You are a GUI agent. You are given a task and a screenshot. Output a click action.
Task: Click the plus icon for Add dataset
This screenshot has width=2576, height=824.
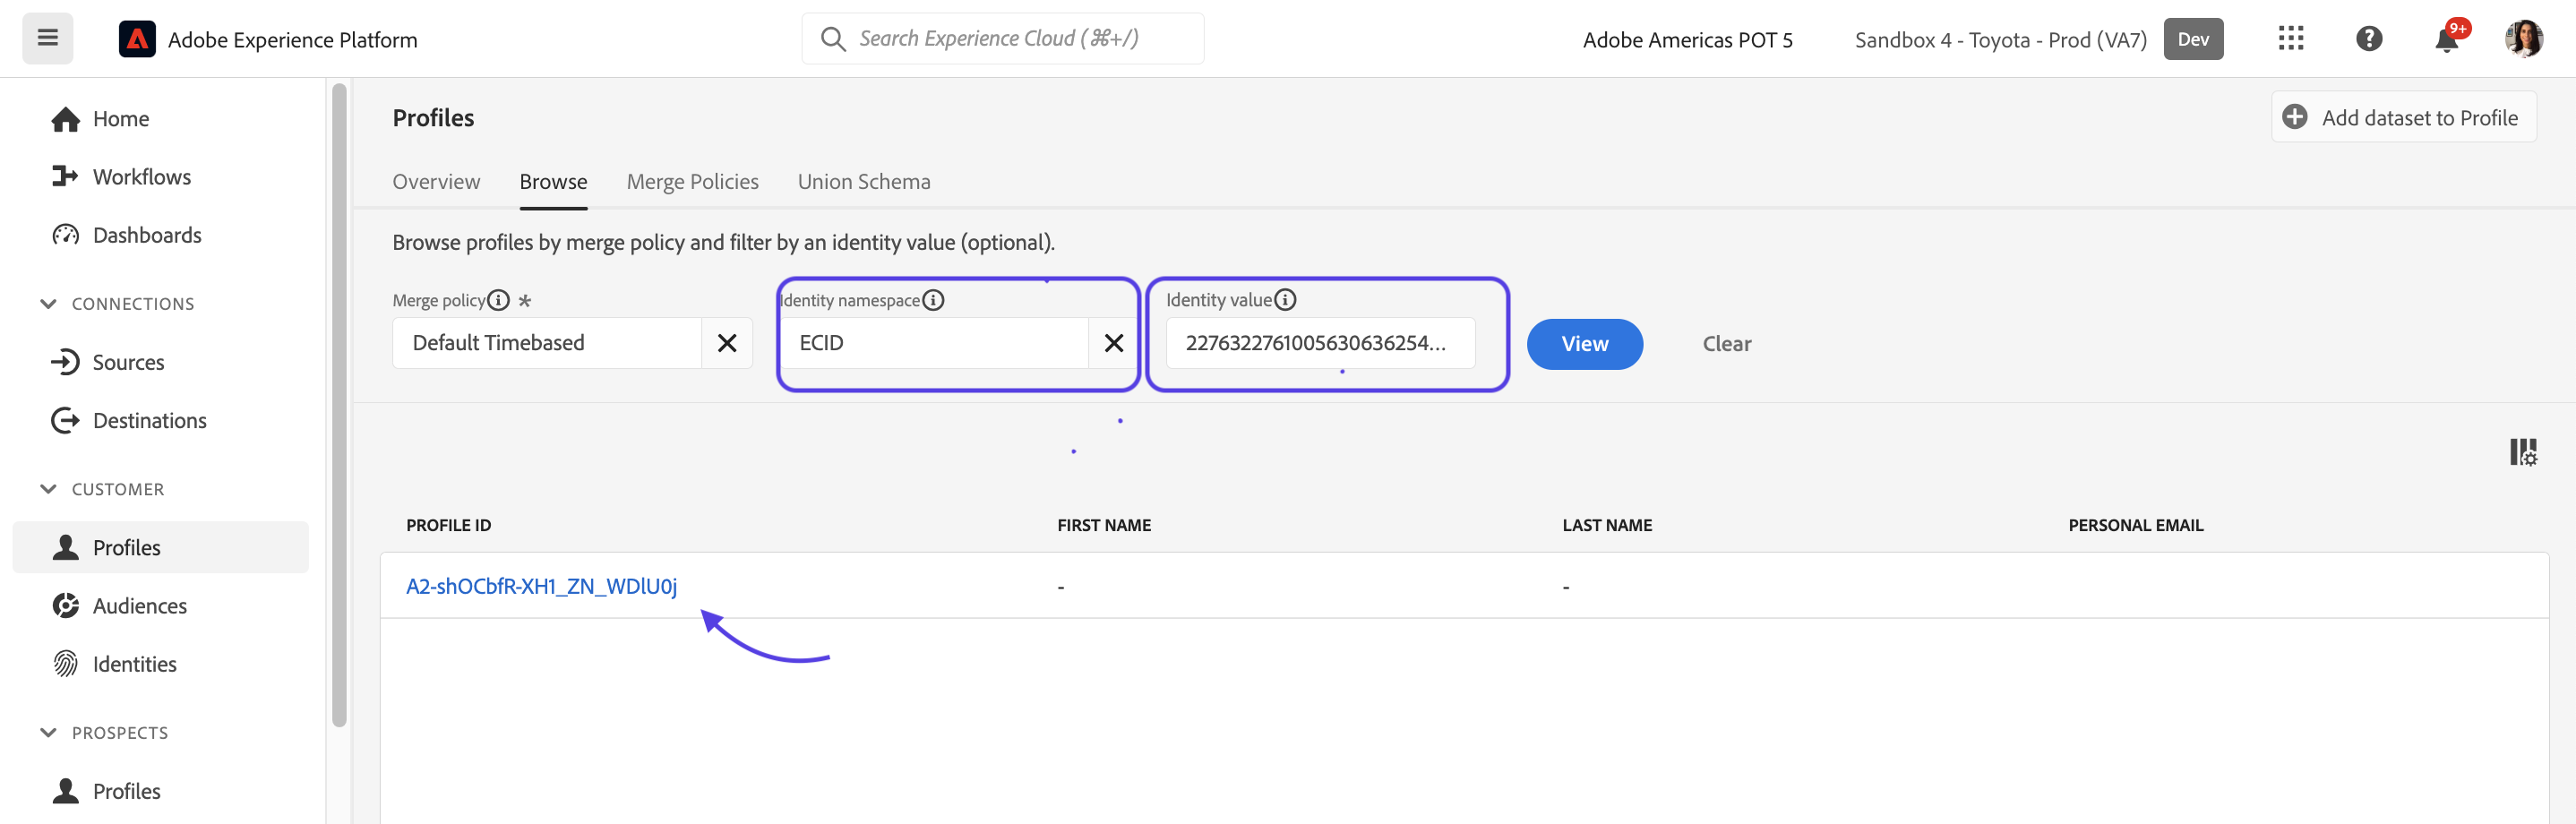(x=2295, y=117)
